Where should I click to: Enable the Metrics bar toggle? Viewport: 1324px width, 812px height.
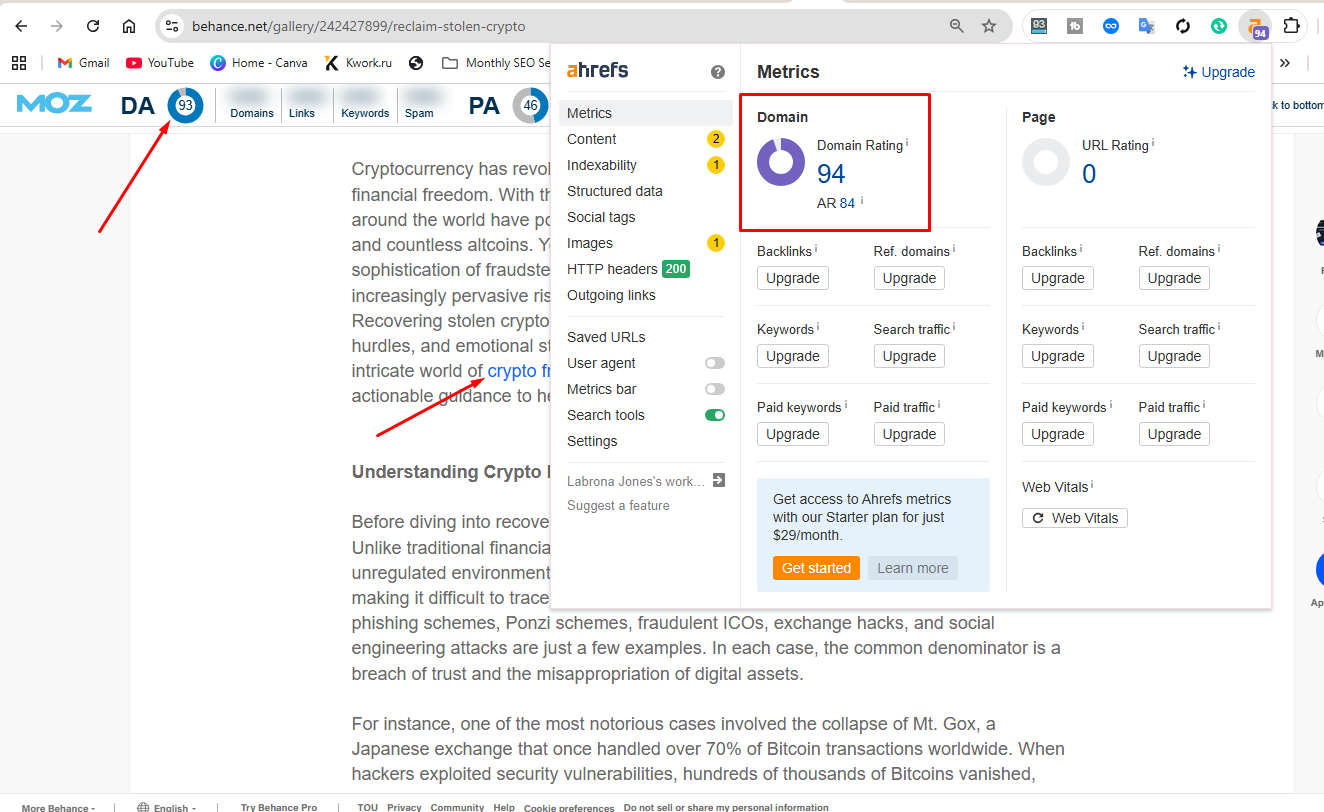pyautogui.click(x=714, y=389)
